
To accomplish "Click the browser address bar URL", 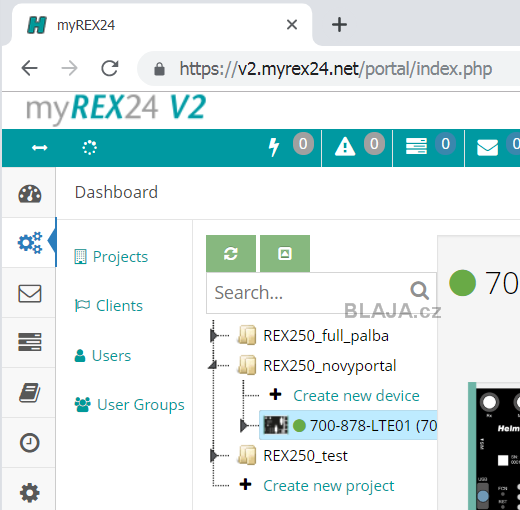I will click(336, 69).
